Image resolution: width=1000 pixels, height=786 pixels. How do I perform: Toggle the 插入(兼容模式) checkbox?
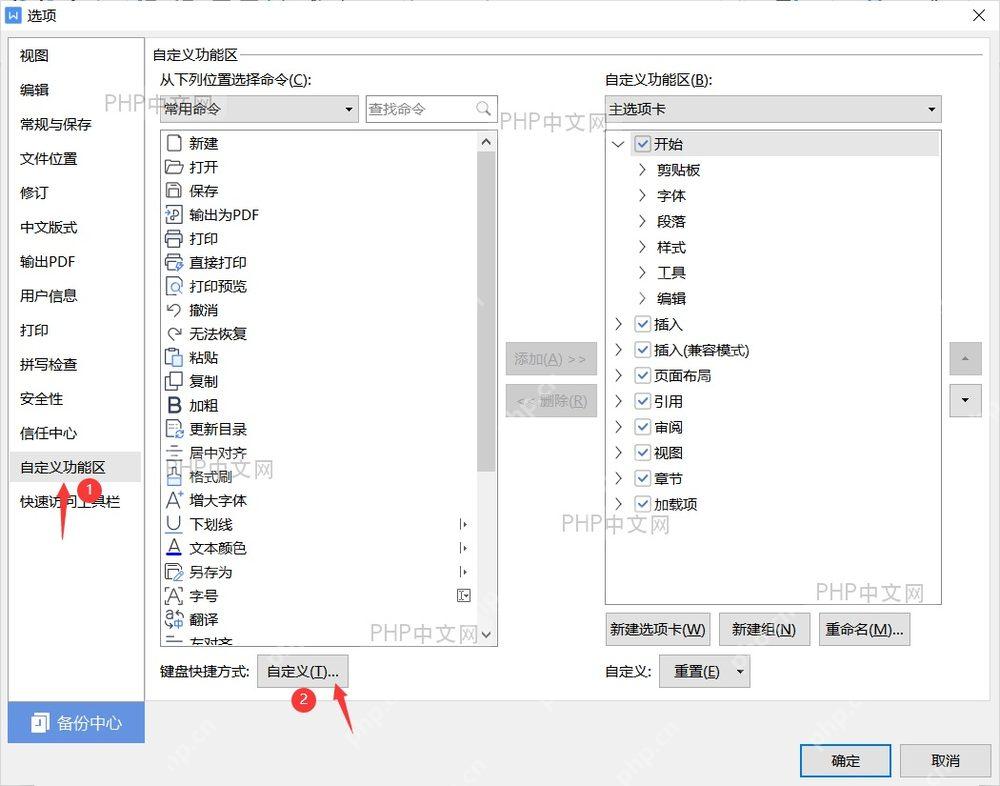point(643,350)
